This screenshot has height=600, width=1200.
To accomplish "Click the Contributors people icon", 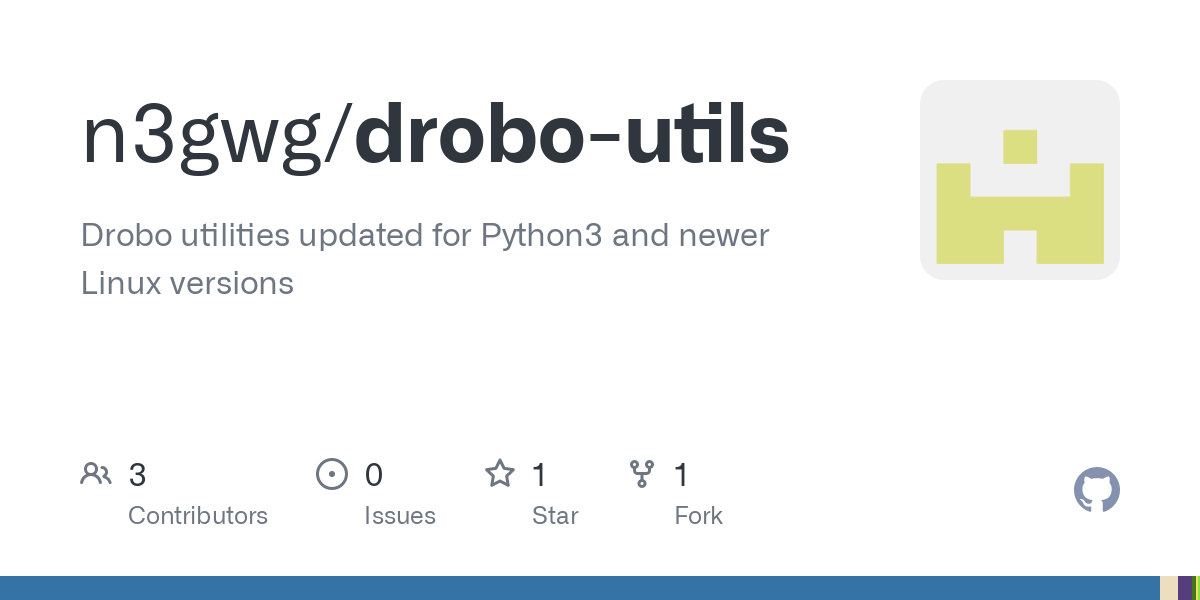I will (x=96, y=474).
